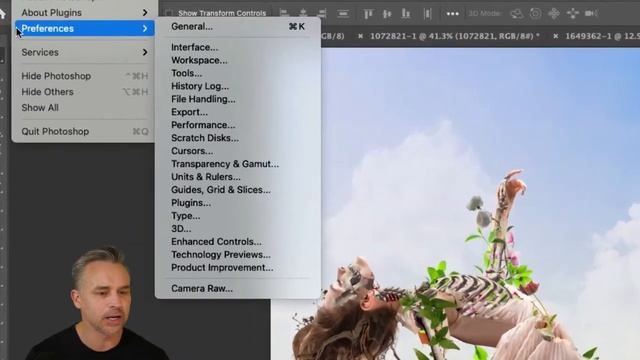Open Tools preferences

(238, 73)
